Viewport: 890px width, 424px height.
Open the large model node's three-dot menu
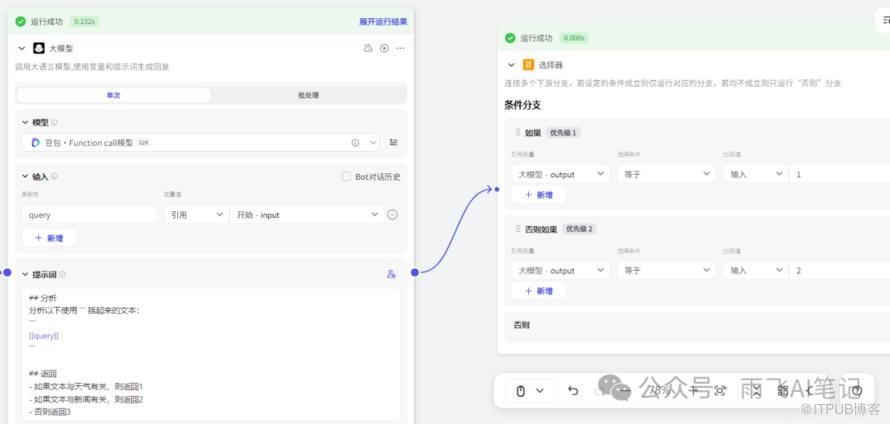click(x=401, y=48)
